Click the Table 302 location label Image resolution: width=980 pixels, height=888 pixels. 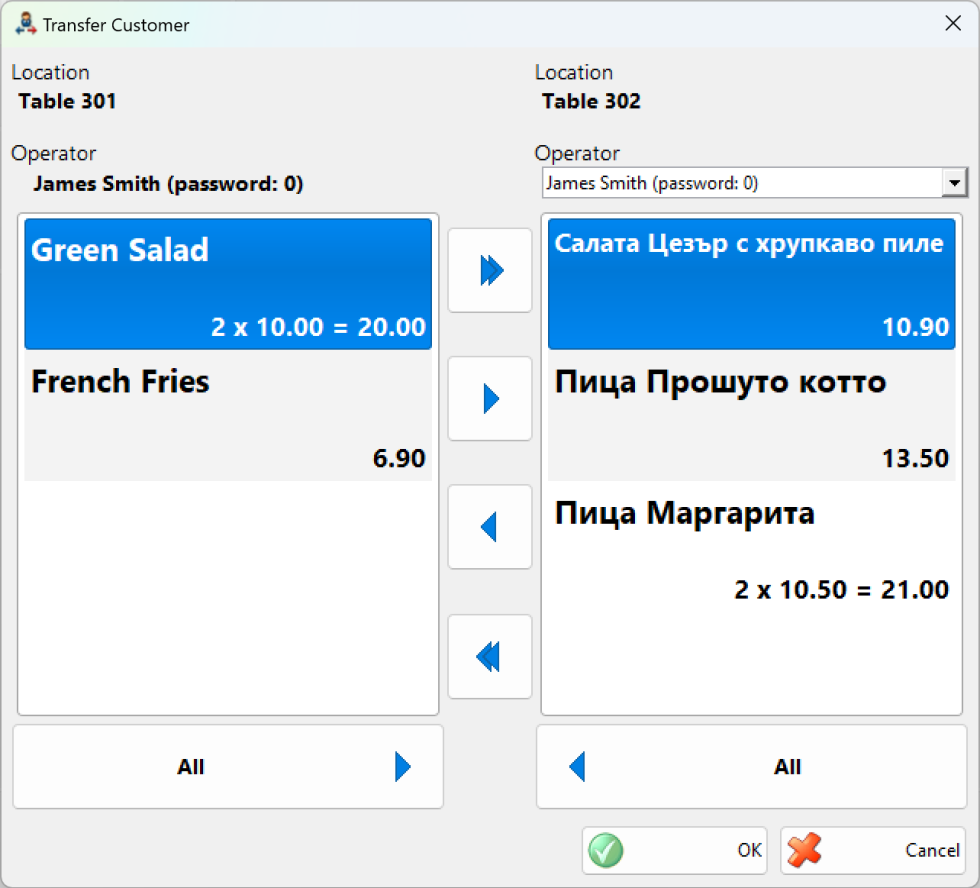(x=591, y=101)
